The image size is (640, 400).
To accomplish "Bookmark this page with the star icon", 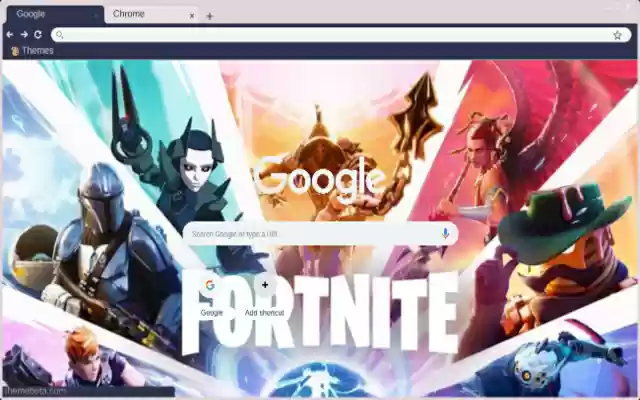I will tap(617, 35).
